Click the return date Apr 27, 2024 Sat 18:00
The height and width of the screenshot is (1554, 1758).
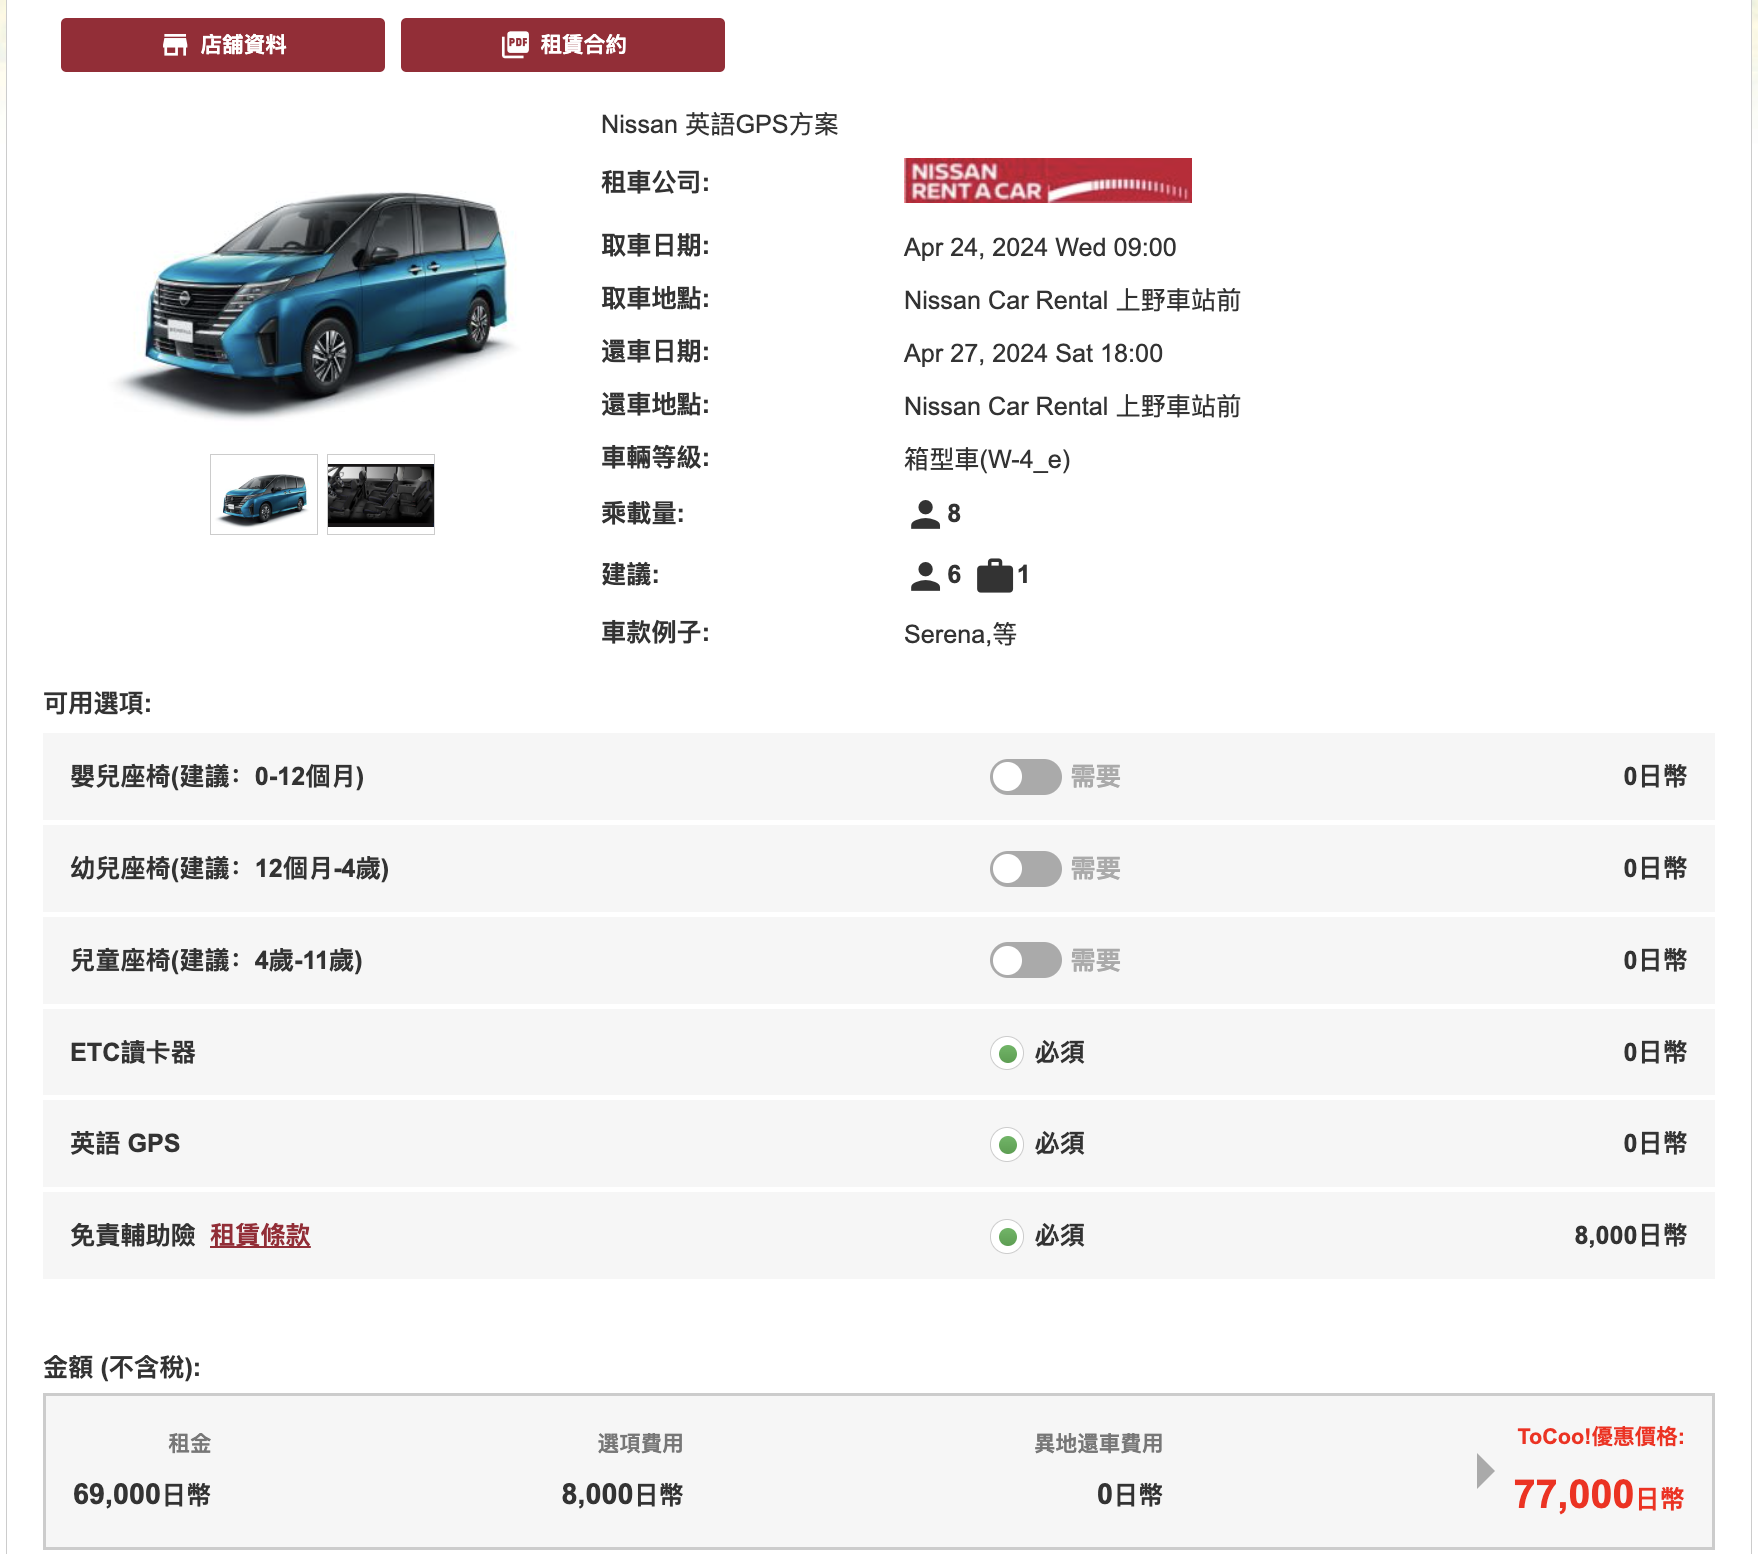click(1033, 353)
